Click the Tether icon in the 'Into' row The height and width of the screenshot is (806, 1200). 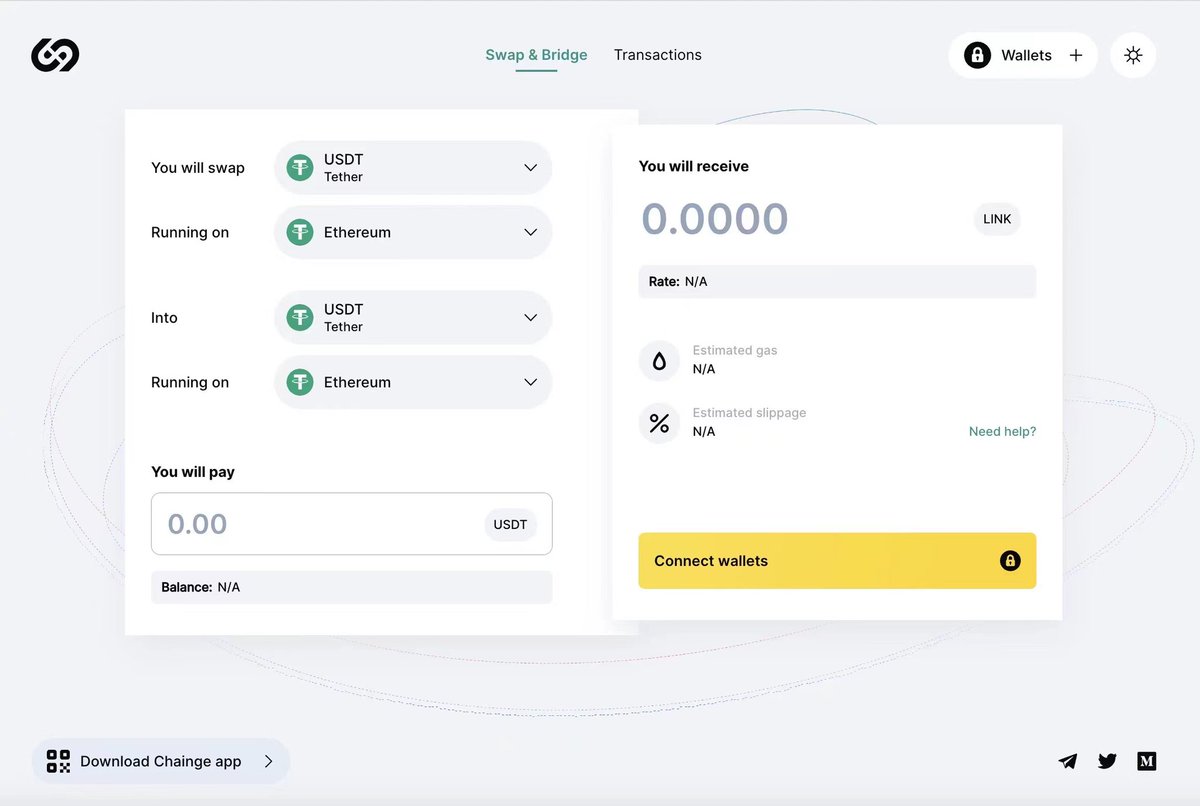(300, 317)
